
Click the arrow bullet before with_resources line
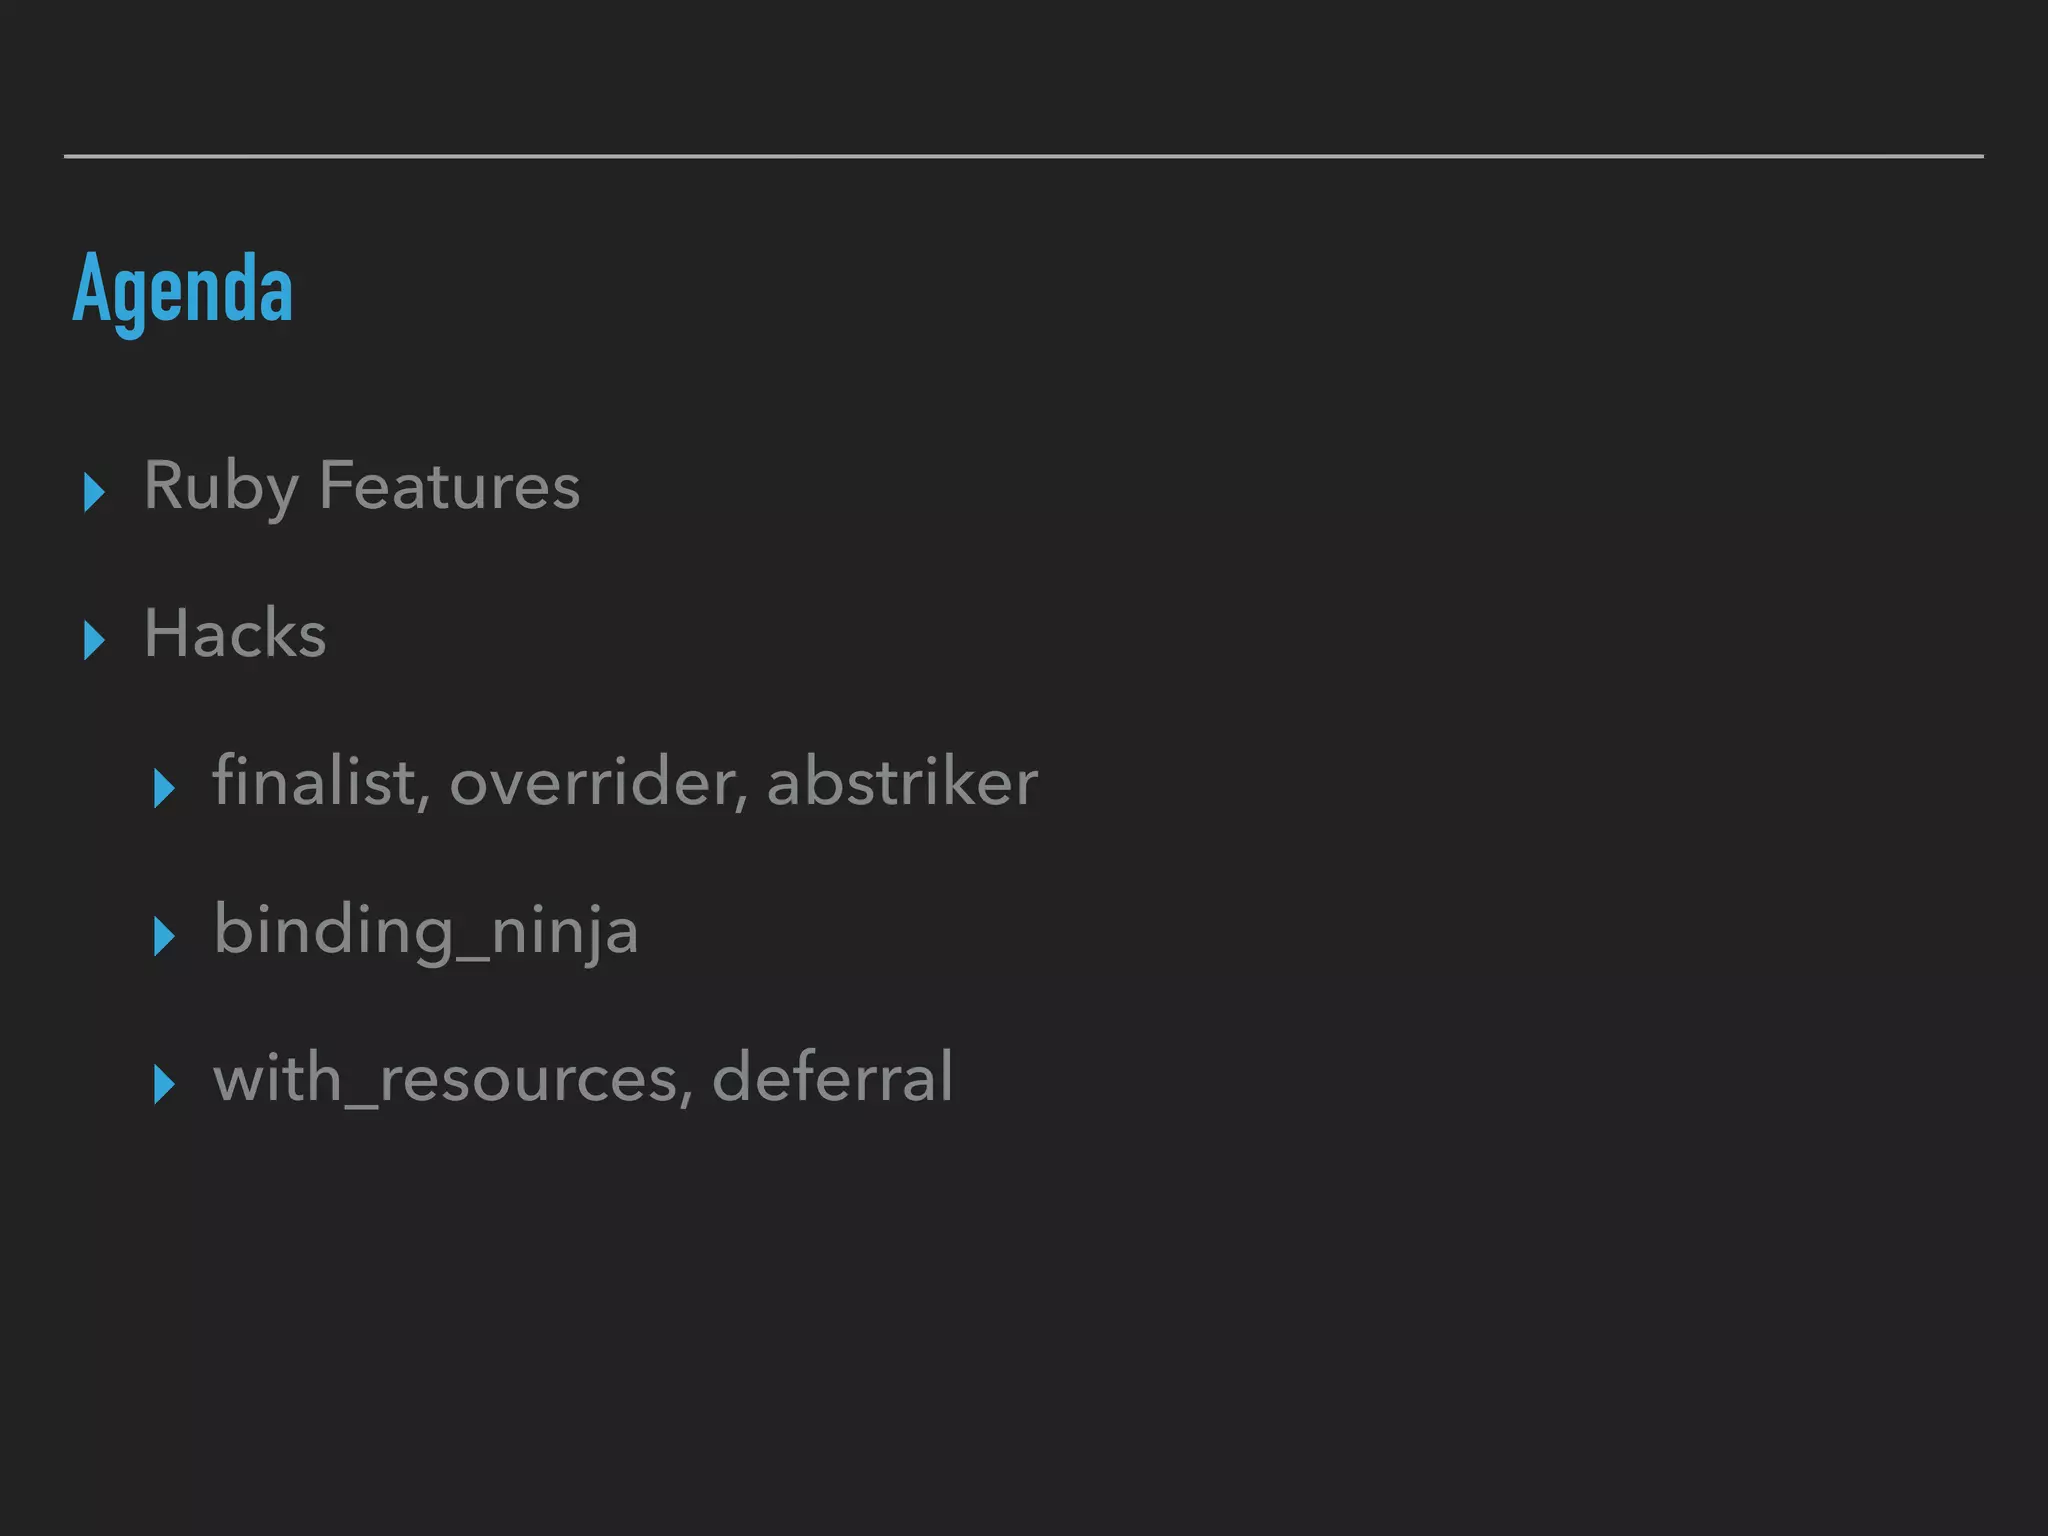(165, 1085)
